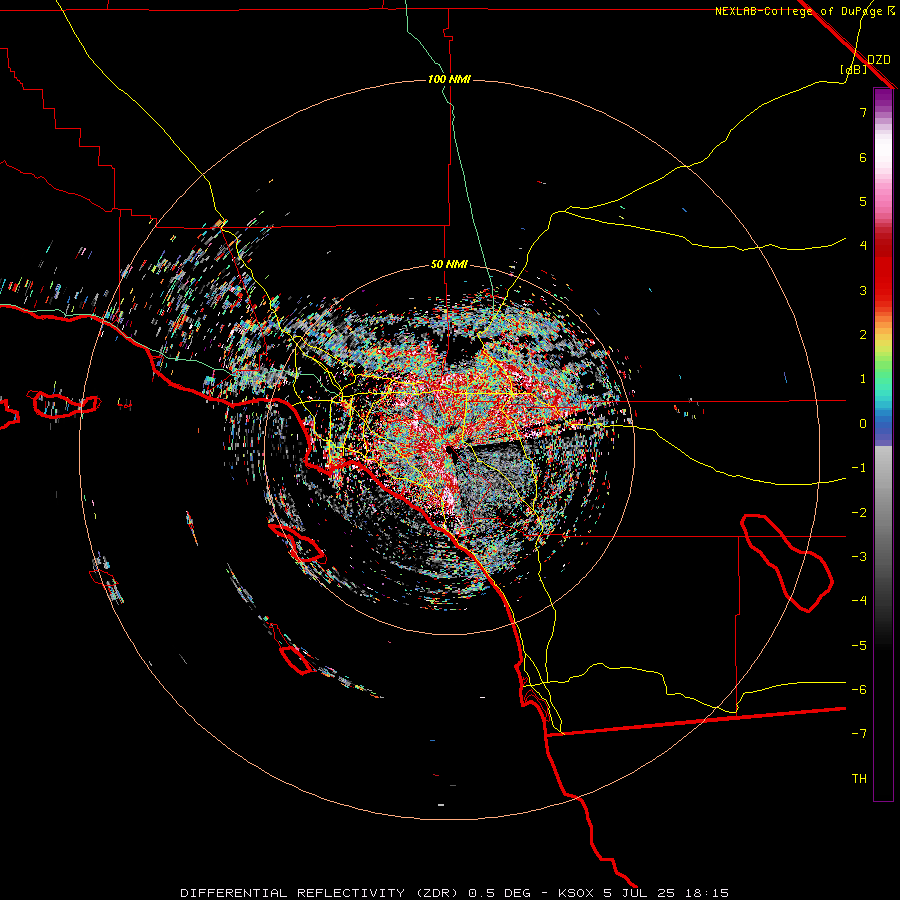The width and height of the screenshot is (900, 900).
Task: Click the color scale value -2
Action: (x=859, y=513)
